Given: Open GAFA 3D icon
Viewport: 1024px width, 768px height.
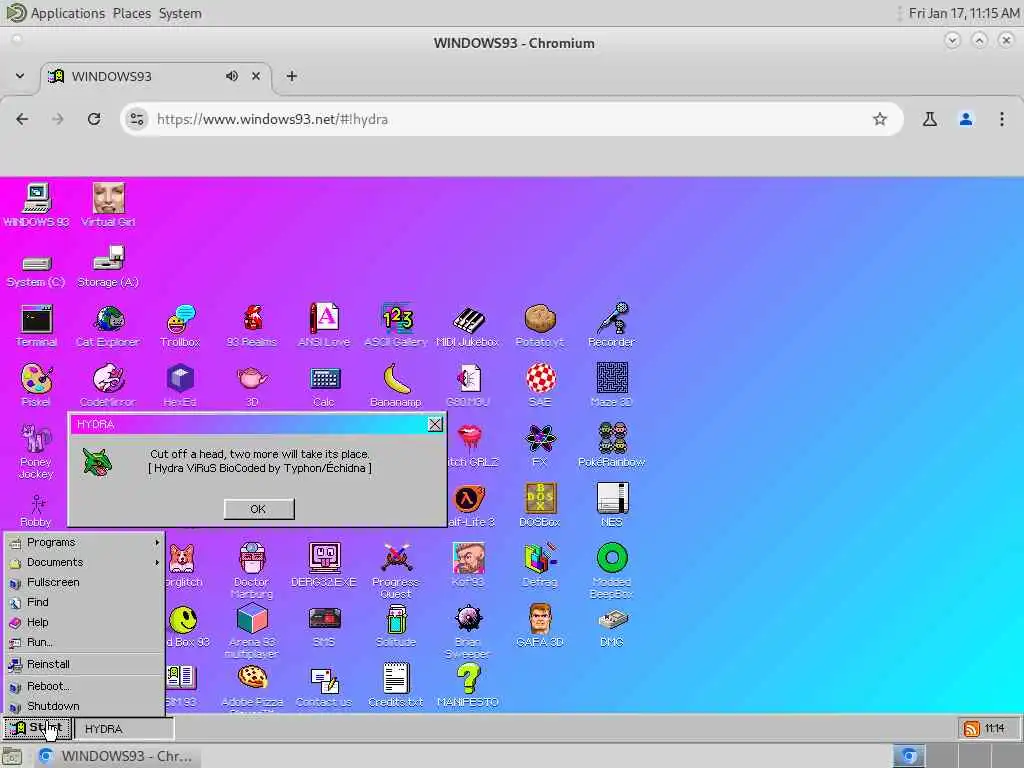Looking at the screenshot, I should (539, 626).
